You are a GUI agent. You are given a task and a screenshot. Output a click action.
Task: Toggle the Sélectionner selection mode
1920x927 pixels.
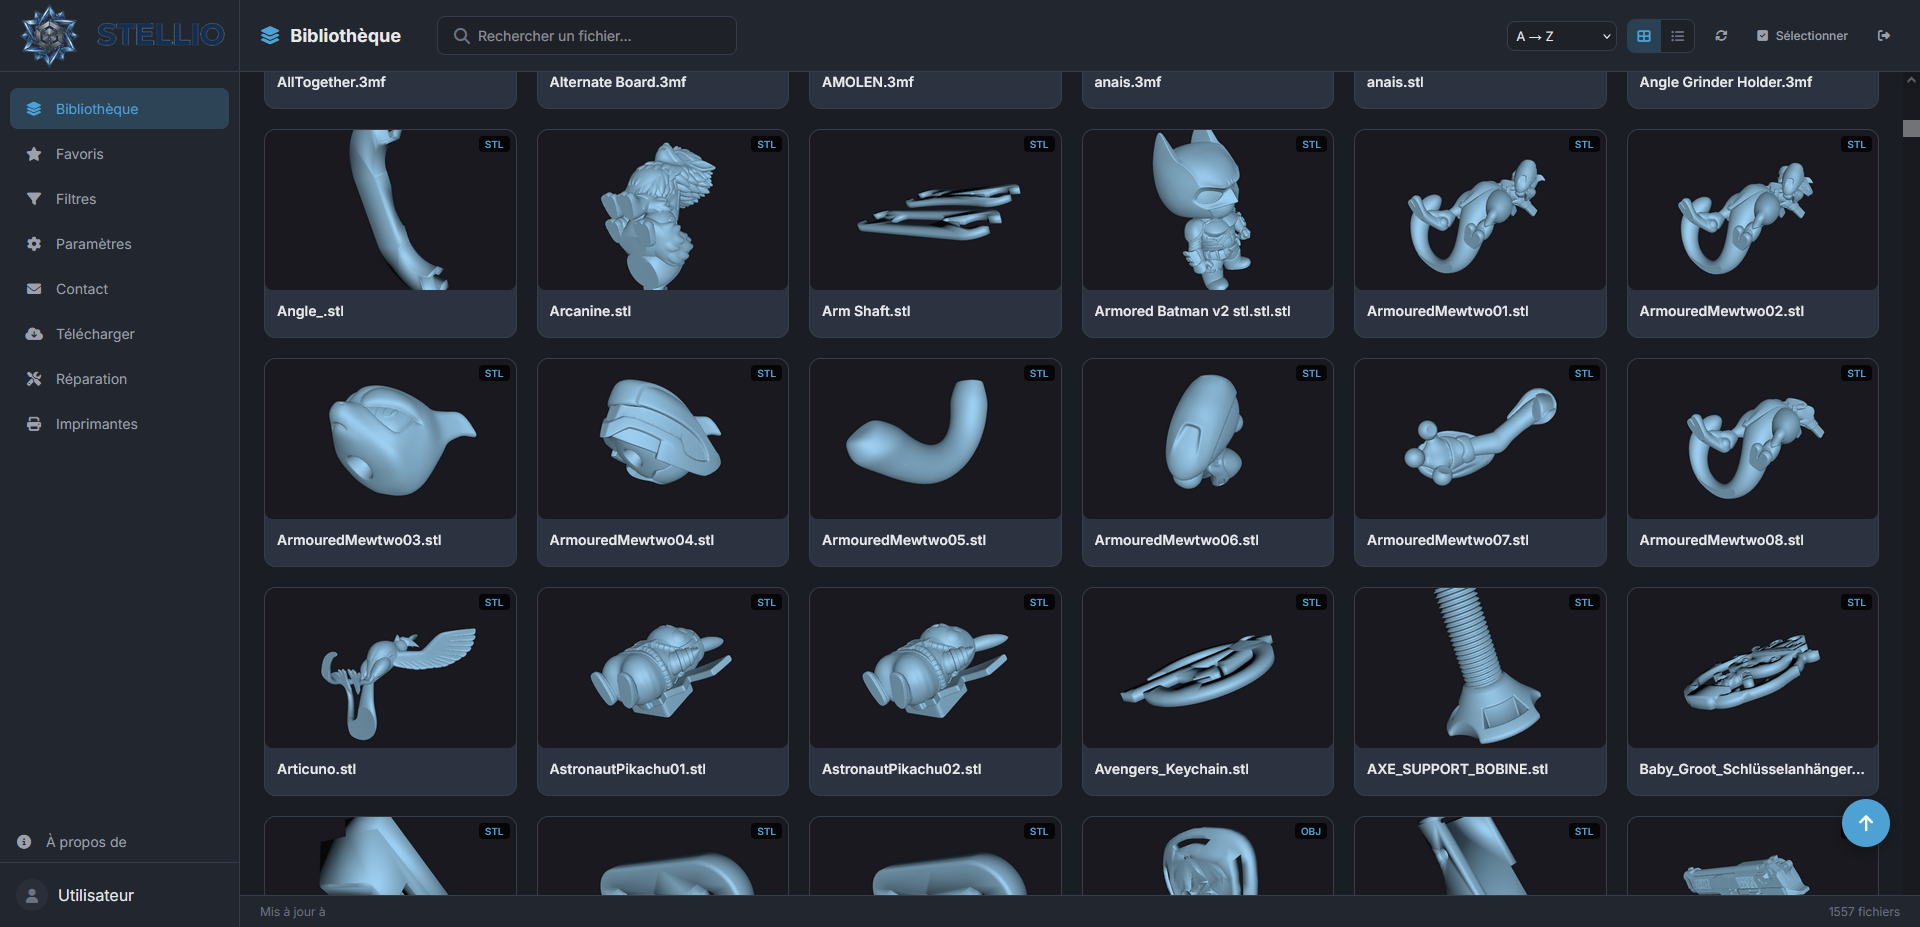[1802, 36]
